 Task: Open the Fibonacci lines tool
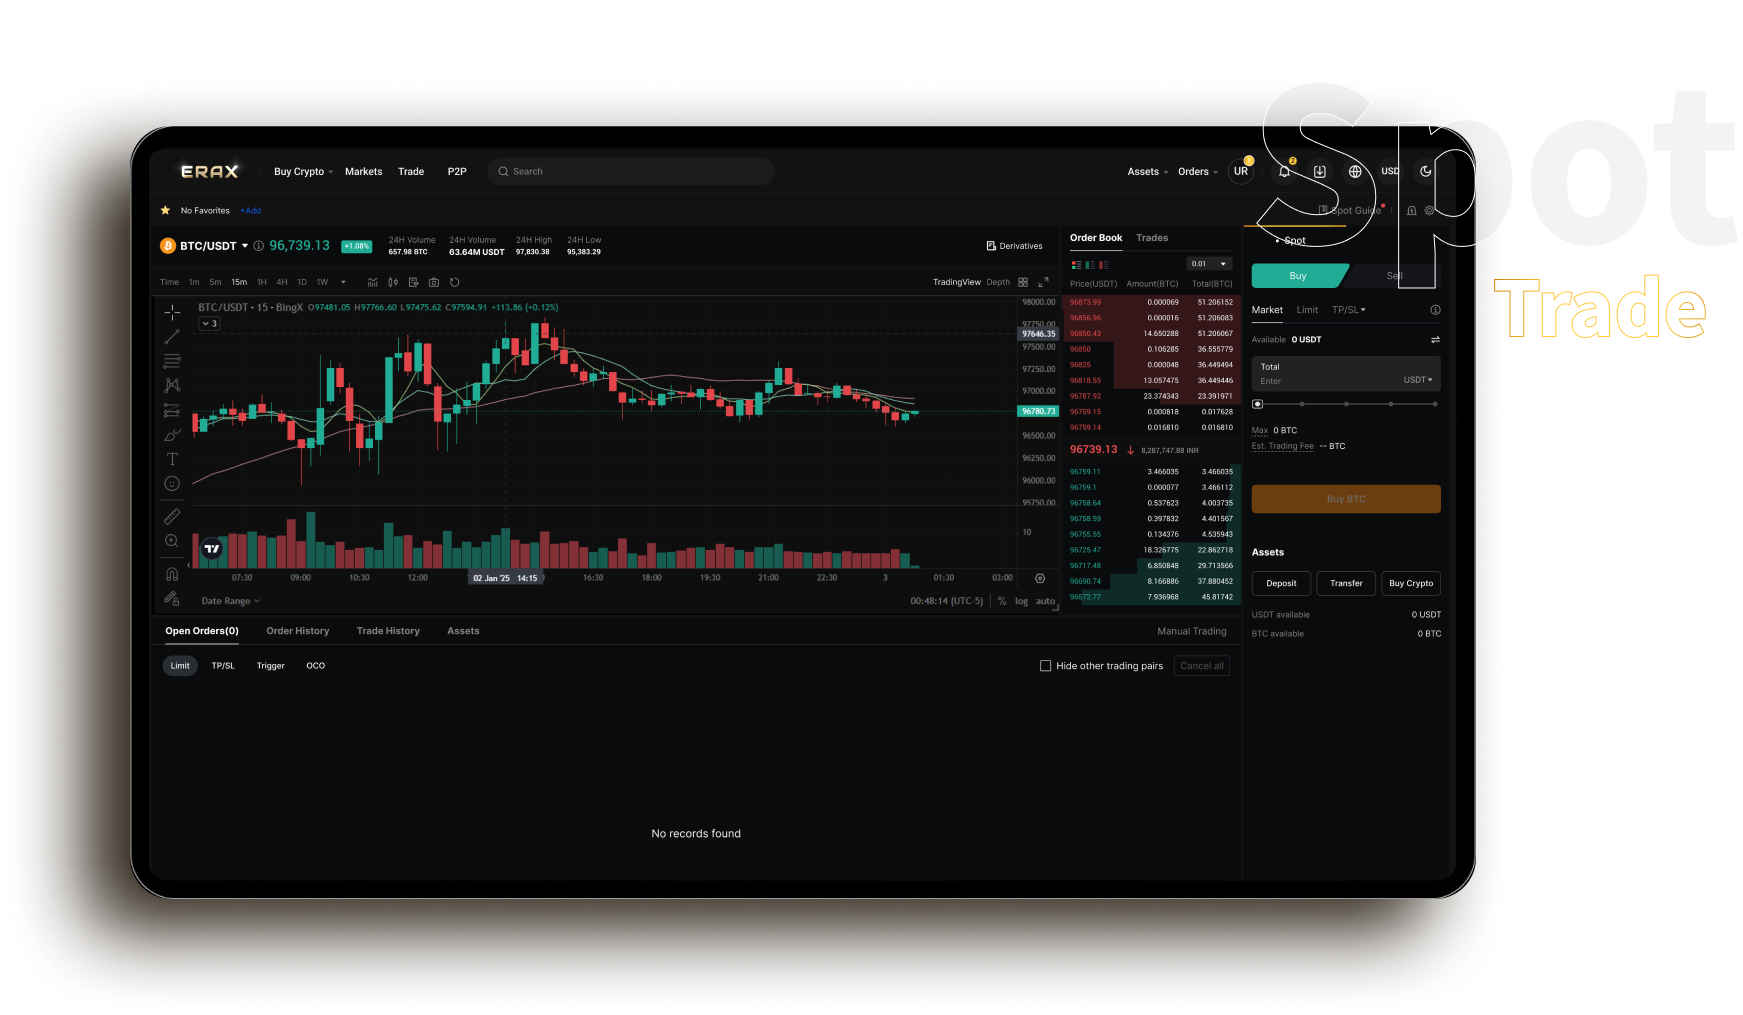(x=172, y=361)
